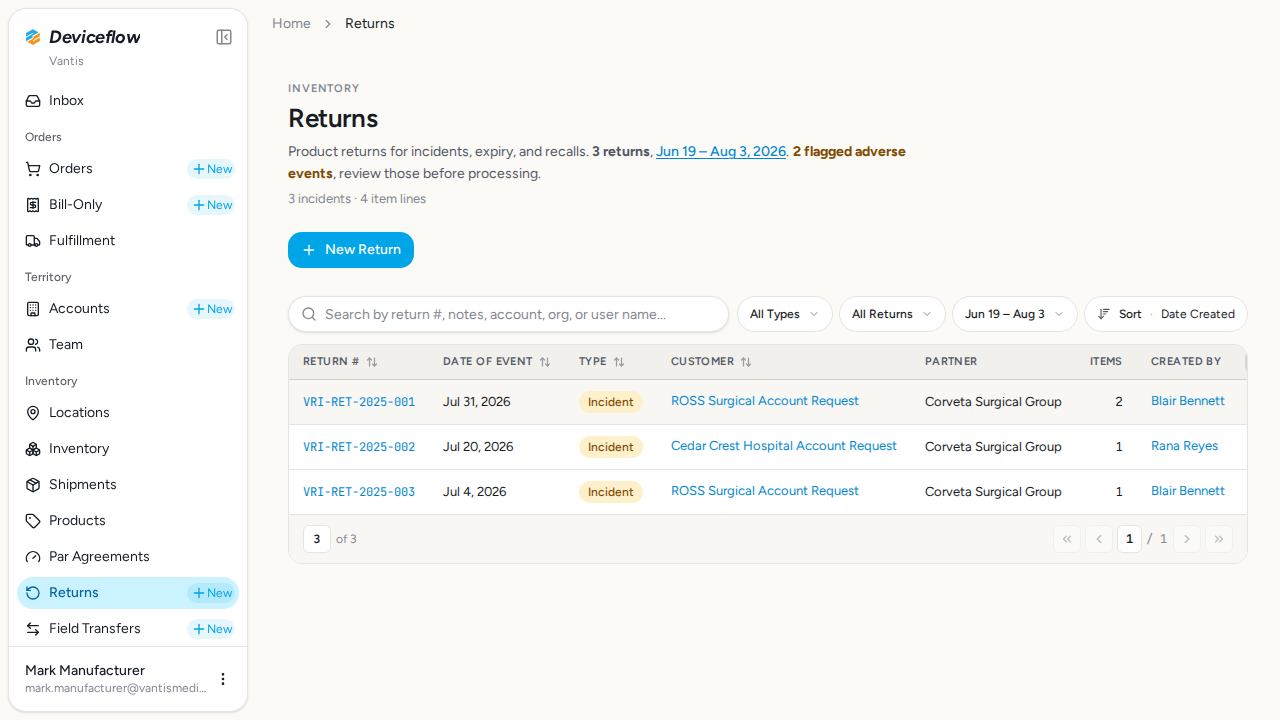Click the Deviceflow logo icon
The height and width of the screenshot is (720, 1280).
33,37
